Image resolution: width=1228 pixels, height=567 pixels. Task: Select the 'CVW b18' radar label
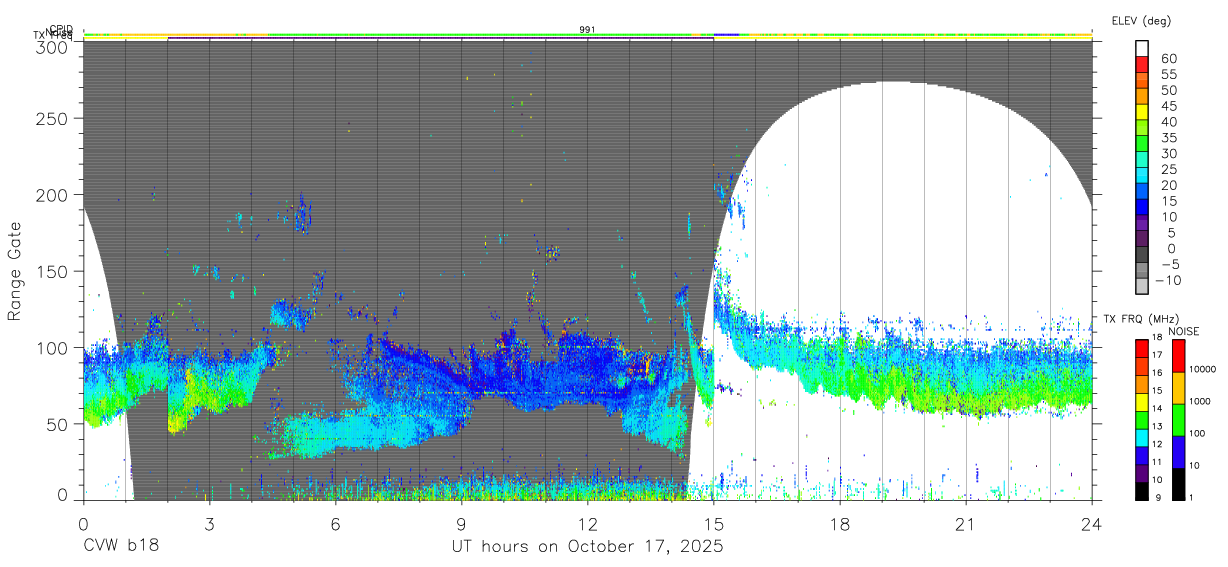pos(121,547)
